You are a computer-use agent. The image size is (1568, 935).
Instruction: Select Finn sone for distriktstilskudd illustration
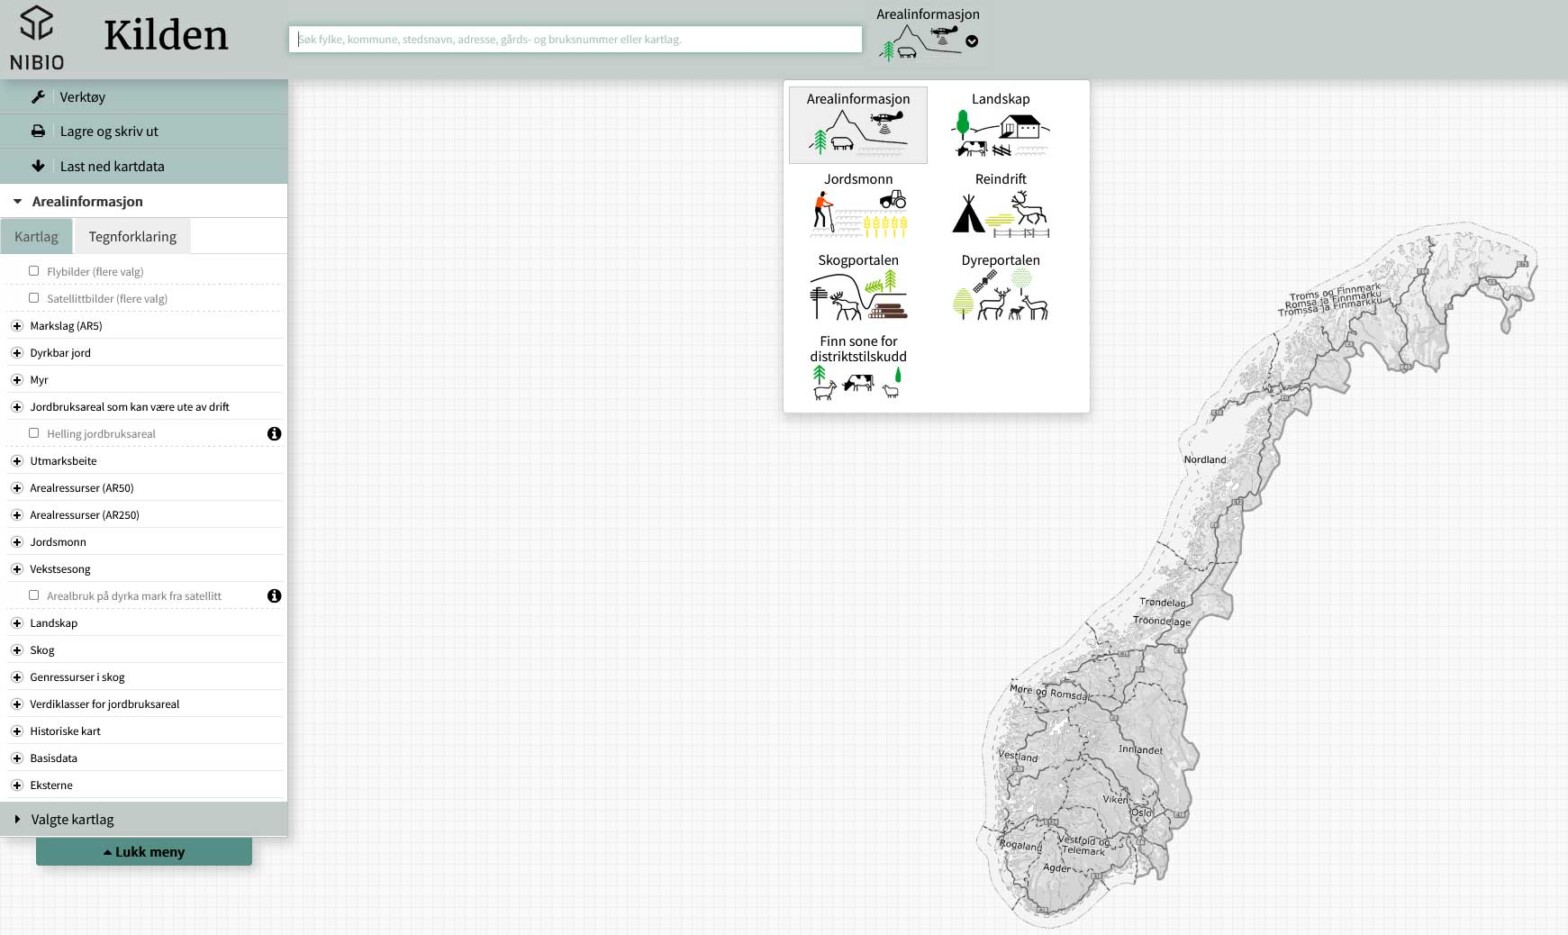tap(858, 383)
